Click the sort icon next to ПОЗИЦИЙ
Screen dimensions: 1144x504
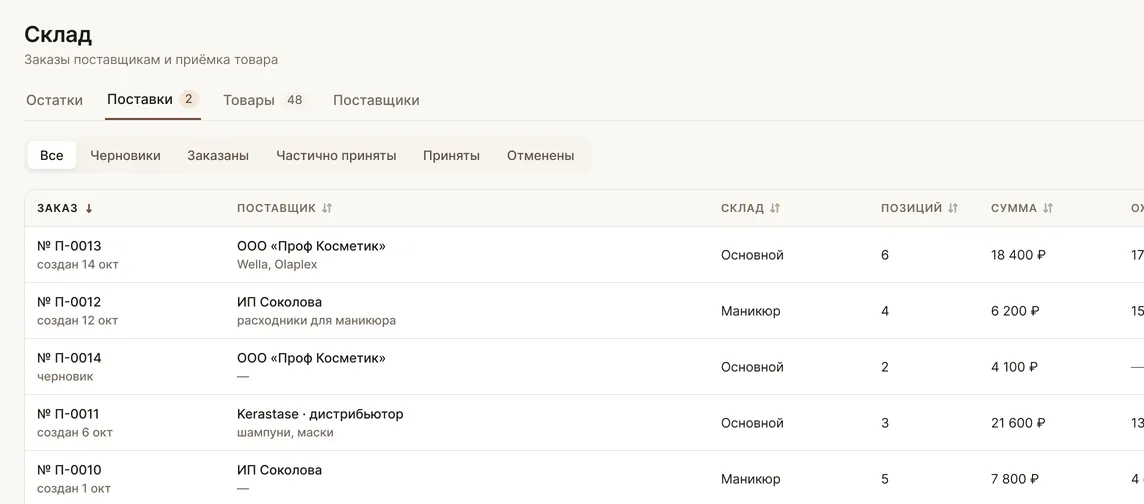click(x=953, y=209)
